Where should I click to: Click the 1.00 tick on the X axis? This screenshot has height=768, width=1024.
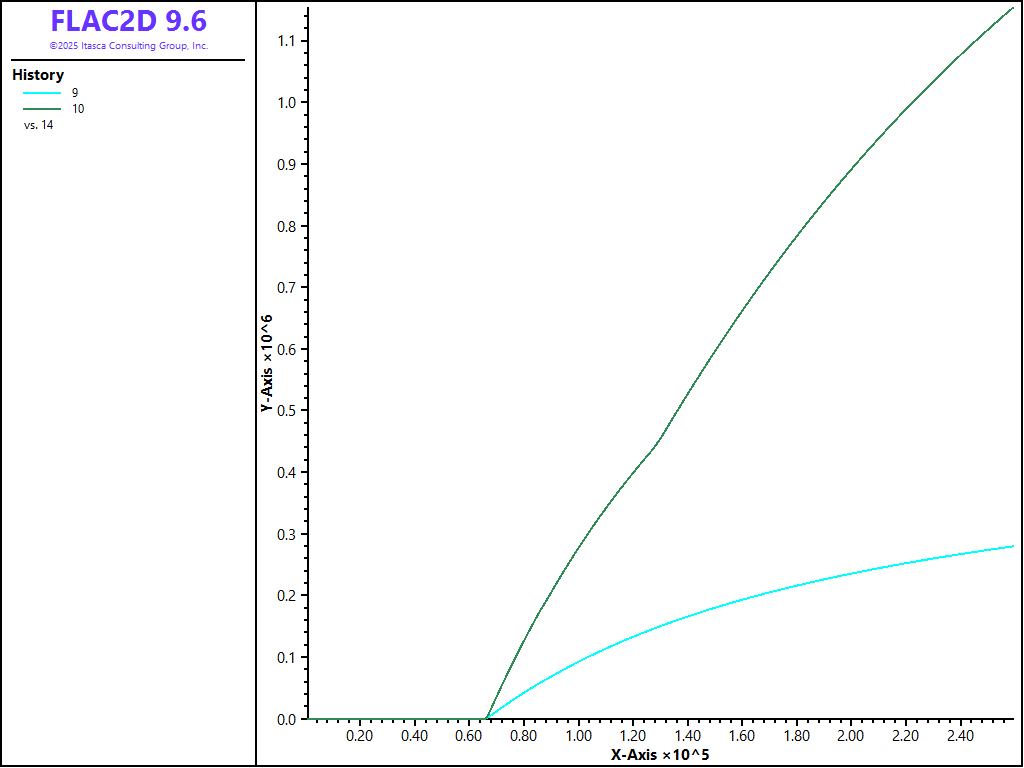577,736
